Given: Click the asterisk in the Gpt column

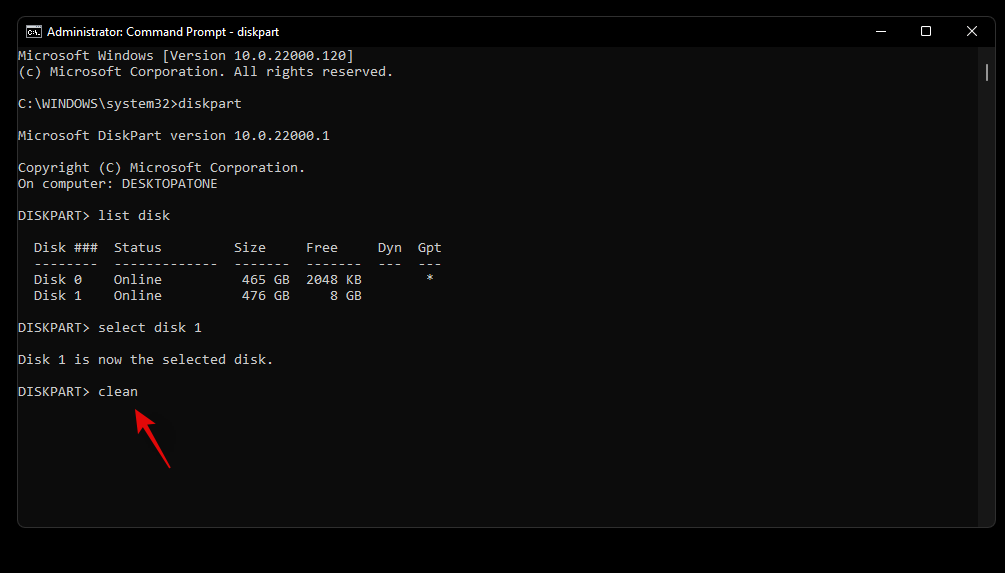Looking at the screenshot, I should pyautogui.click(x=430, y=279).
